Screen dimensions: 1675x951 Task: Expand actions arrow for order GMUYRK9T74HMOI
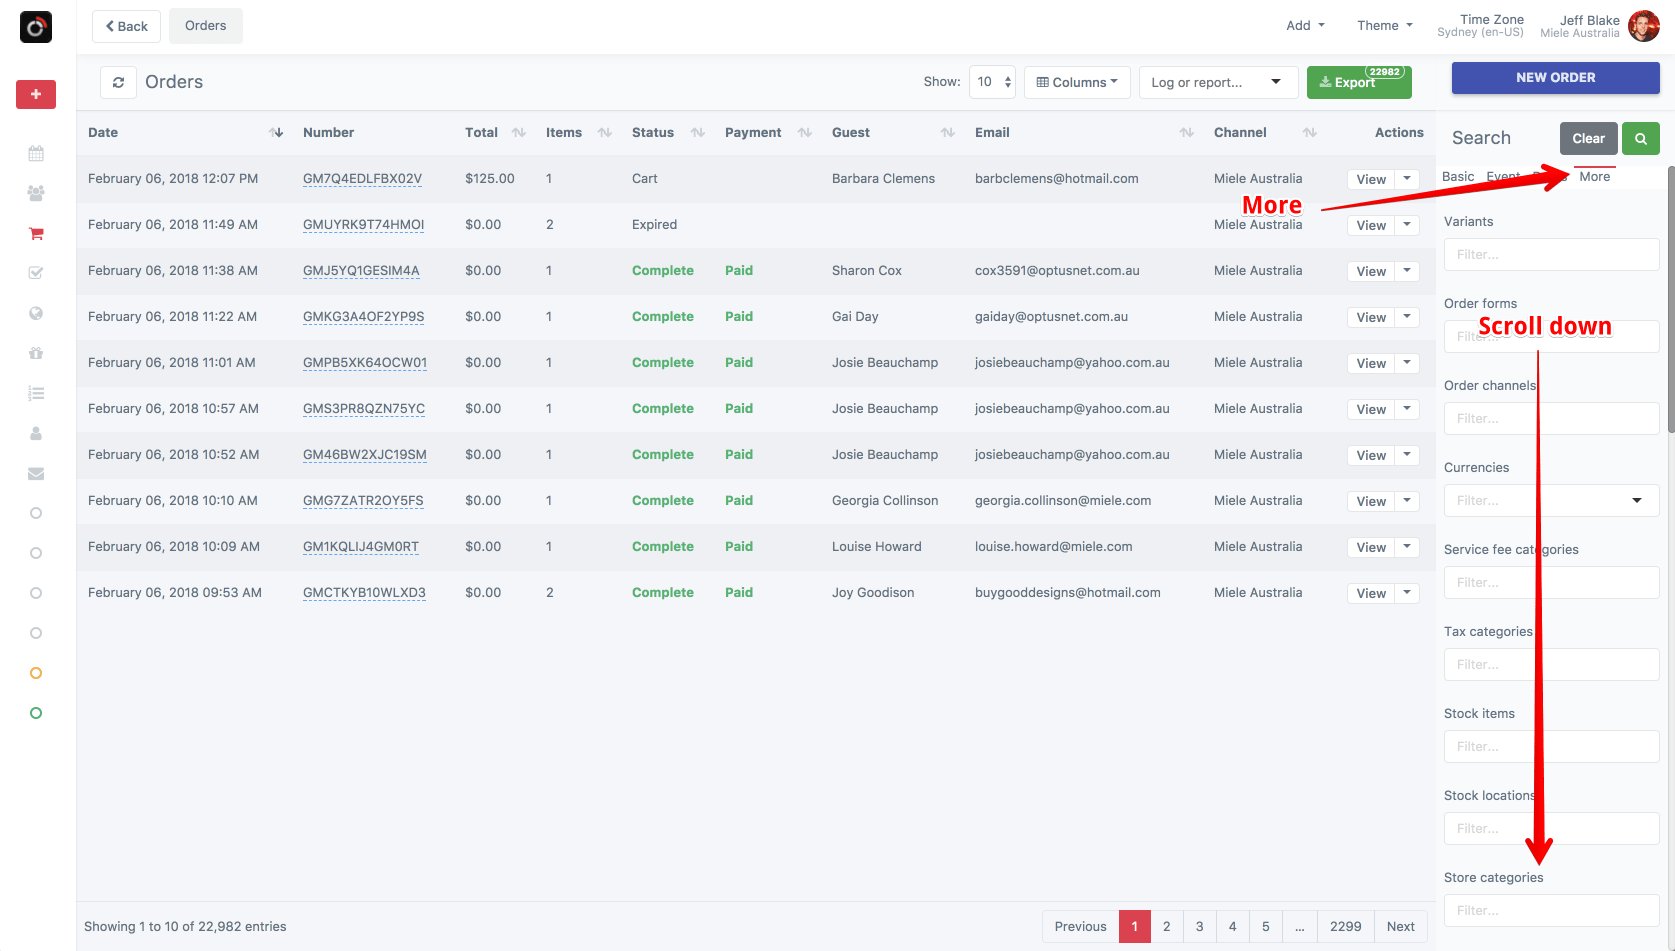tap(1407, 225)
